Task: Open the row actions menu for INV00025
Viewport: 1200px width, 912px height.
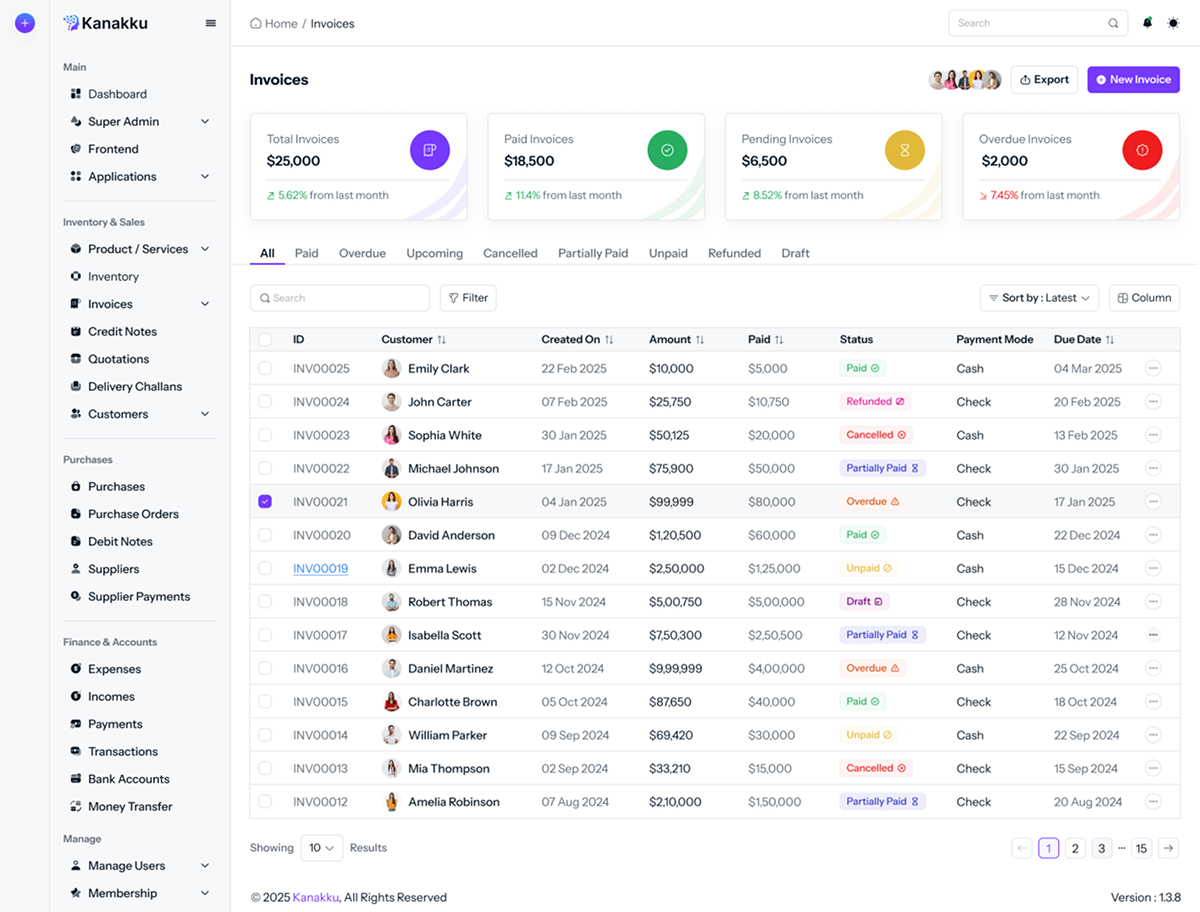Action: [1154, 368]
